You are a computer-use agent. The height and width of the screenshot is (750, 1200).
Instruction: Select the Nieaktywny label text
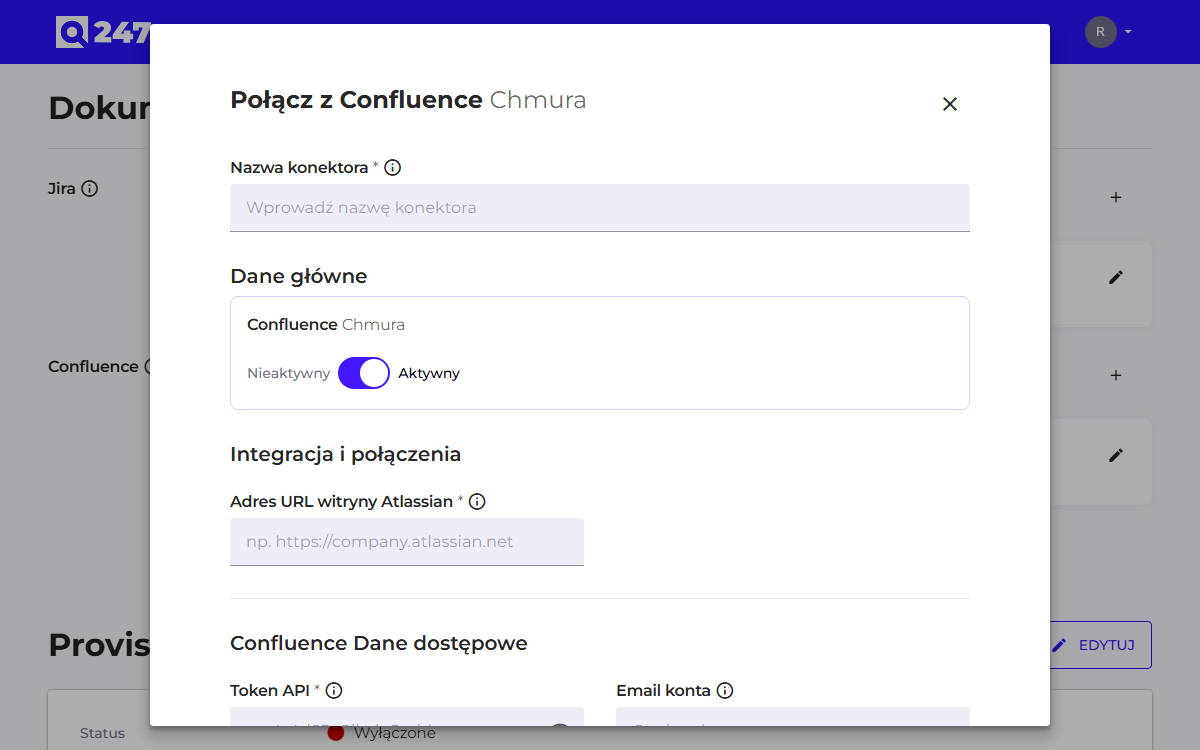[289, 373]
